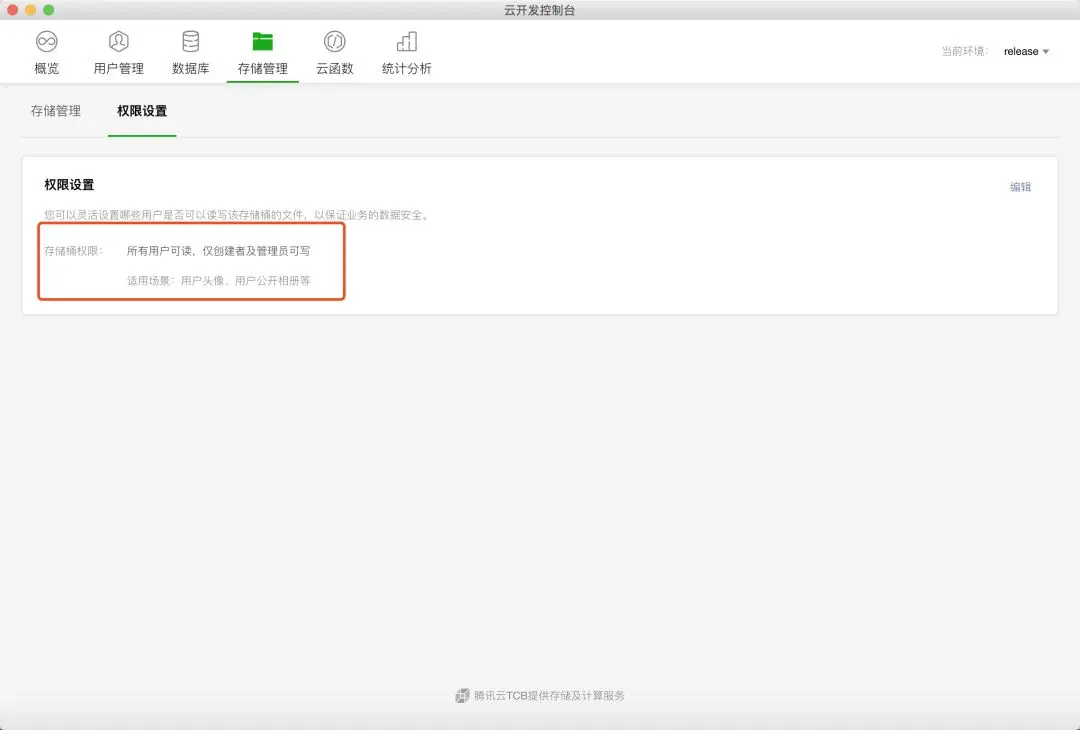
Task: Maximize the window with the green button
Action: tap(48, 10)
